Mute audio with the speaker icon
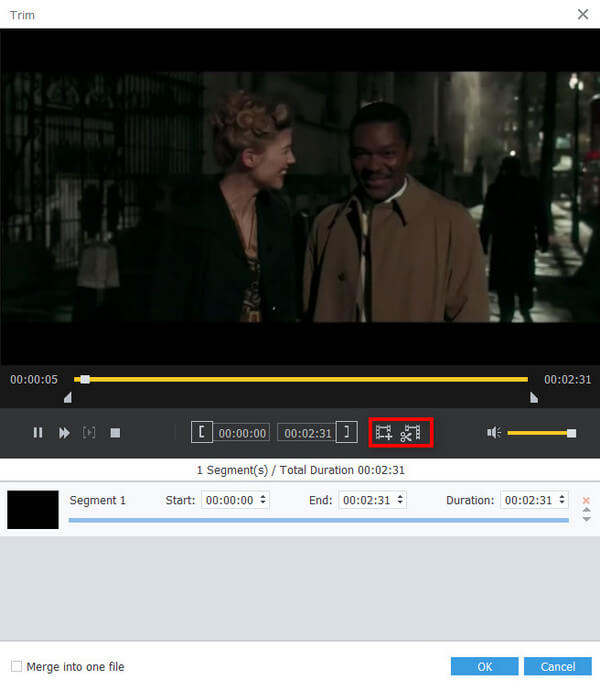The height and width of the screenshot is (691, 600). [493, 433]
